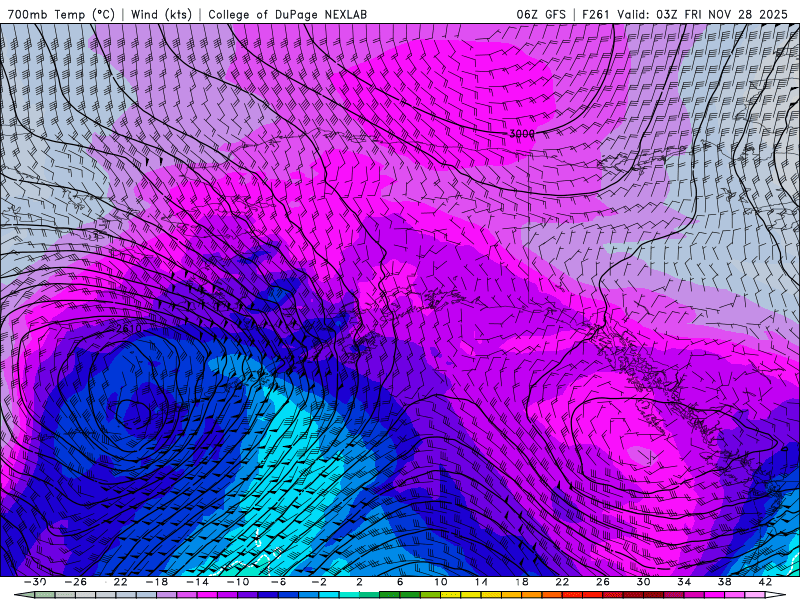
Task: Click the 'F261' forecast hour label
Action: click(595, 14)
